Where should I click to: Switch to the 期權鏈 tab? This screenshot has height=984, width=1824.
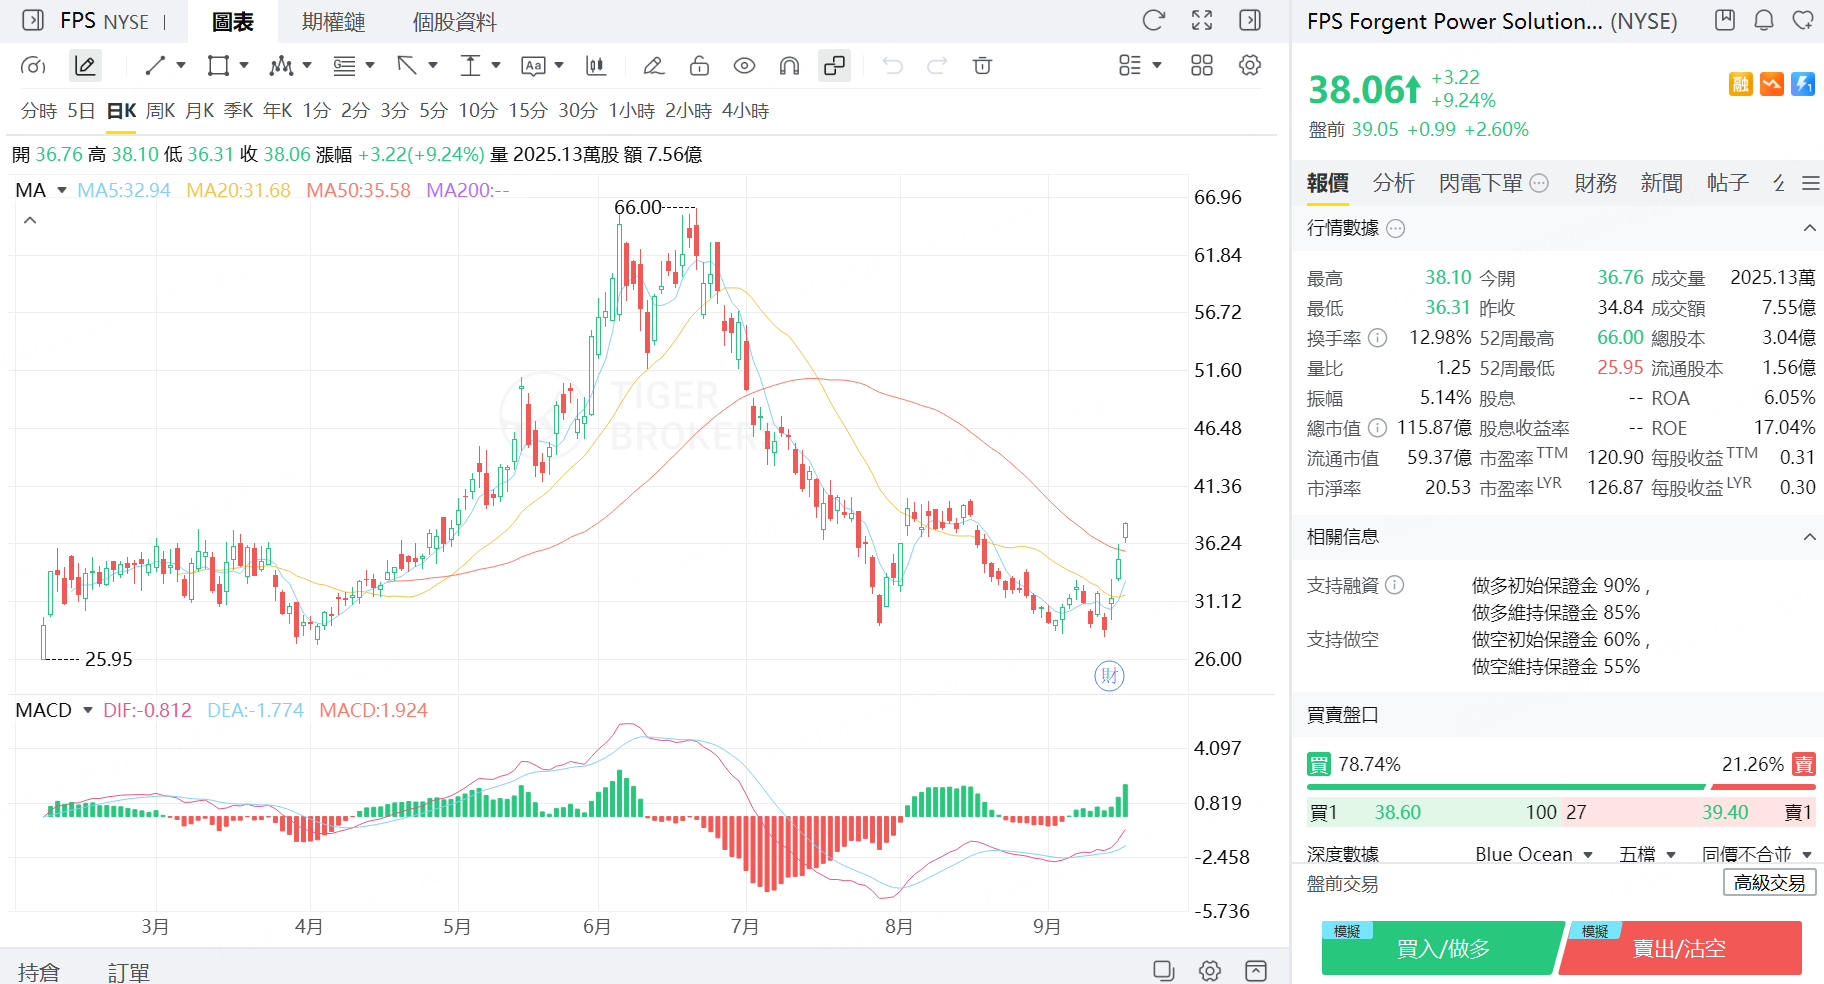click(x=334, y=22)
